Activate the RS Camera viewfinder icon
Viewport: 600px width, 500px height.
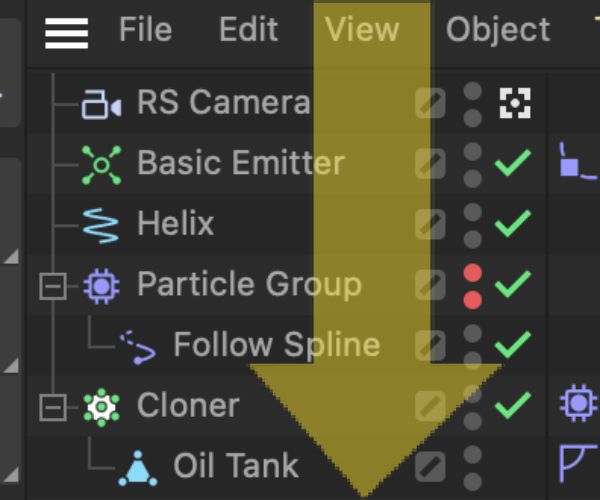515,103
